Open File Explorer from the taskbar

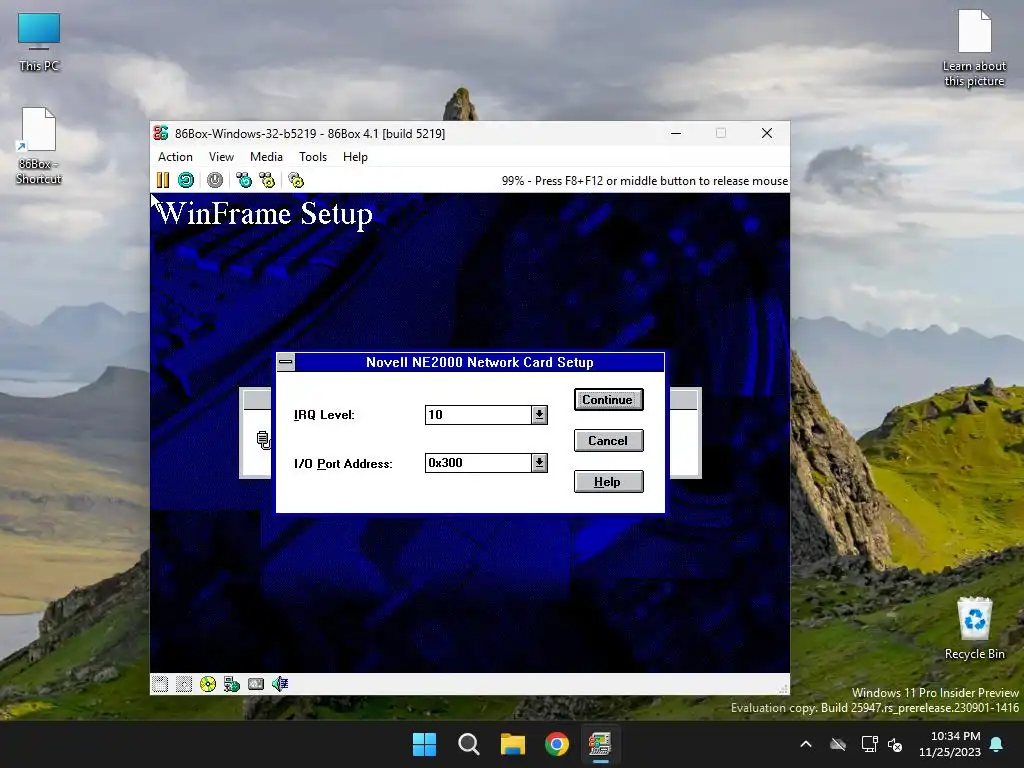513,744
